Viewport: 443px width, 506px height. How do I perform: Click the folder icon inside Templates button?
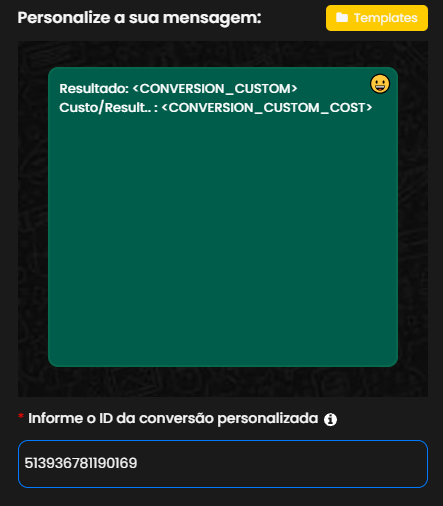pyautogui.click(x=342, y=17)
